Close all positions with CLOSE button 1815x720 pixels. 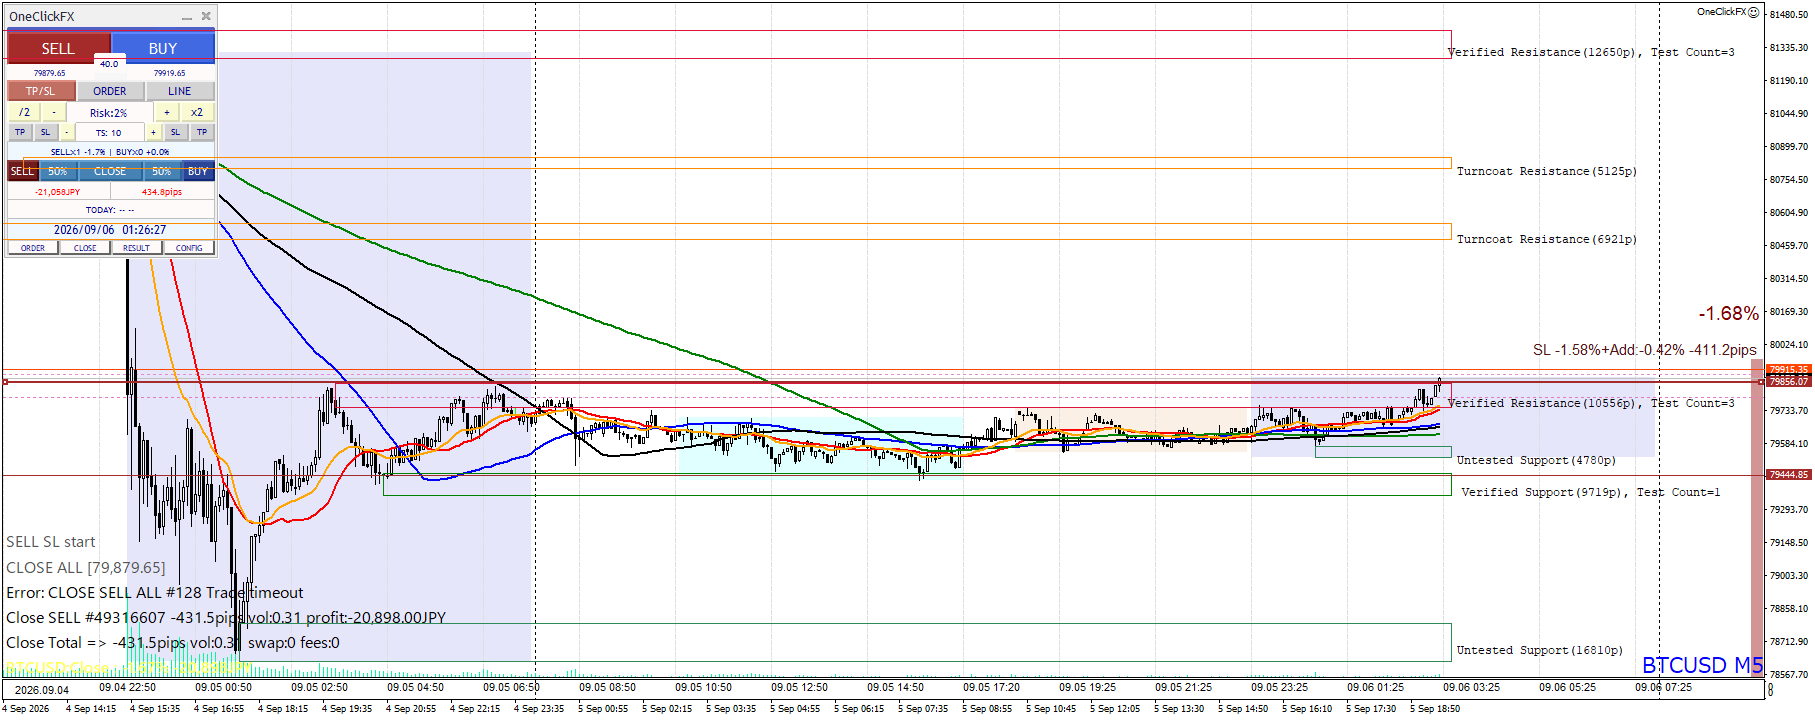(x=110, y=171)
